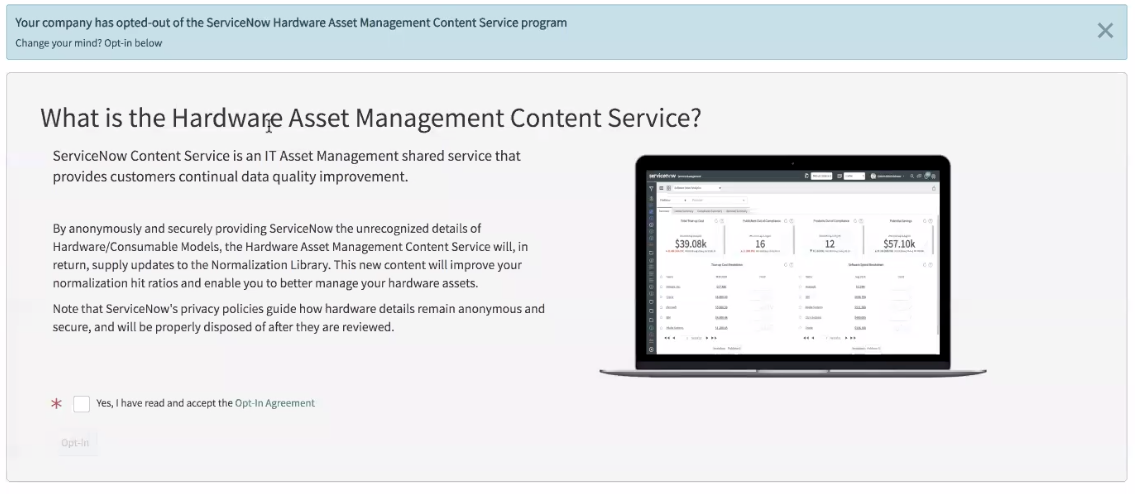The image size is (1135, 494).
Task: Click the text 'Change your mind? Opt-in below'
Action: tap(88, 43)
